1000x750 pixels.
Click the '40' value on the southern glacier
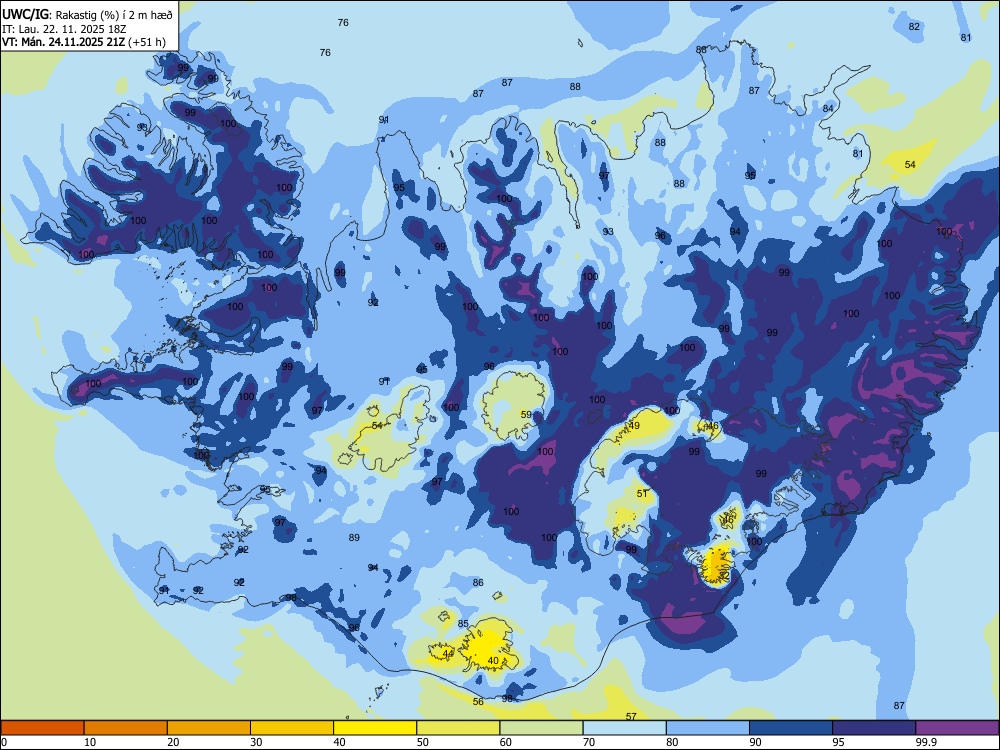(x=493, y=661)
